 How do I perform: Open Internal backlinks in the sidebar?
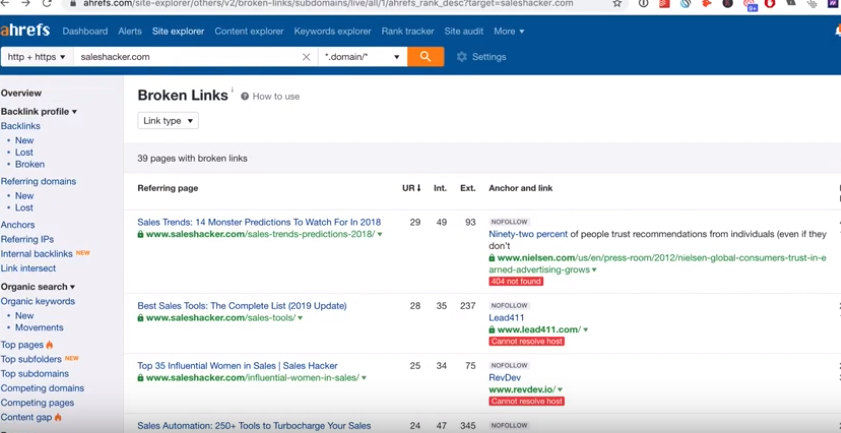coord(36,254)
